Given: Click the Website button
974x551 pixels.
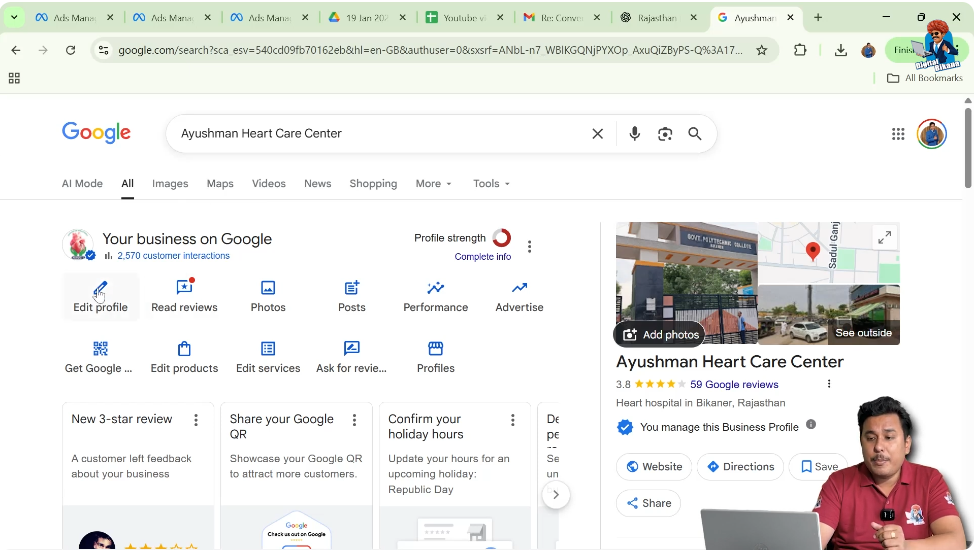Looking at the screenshot, I should [x=654, y=467].
